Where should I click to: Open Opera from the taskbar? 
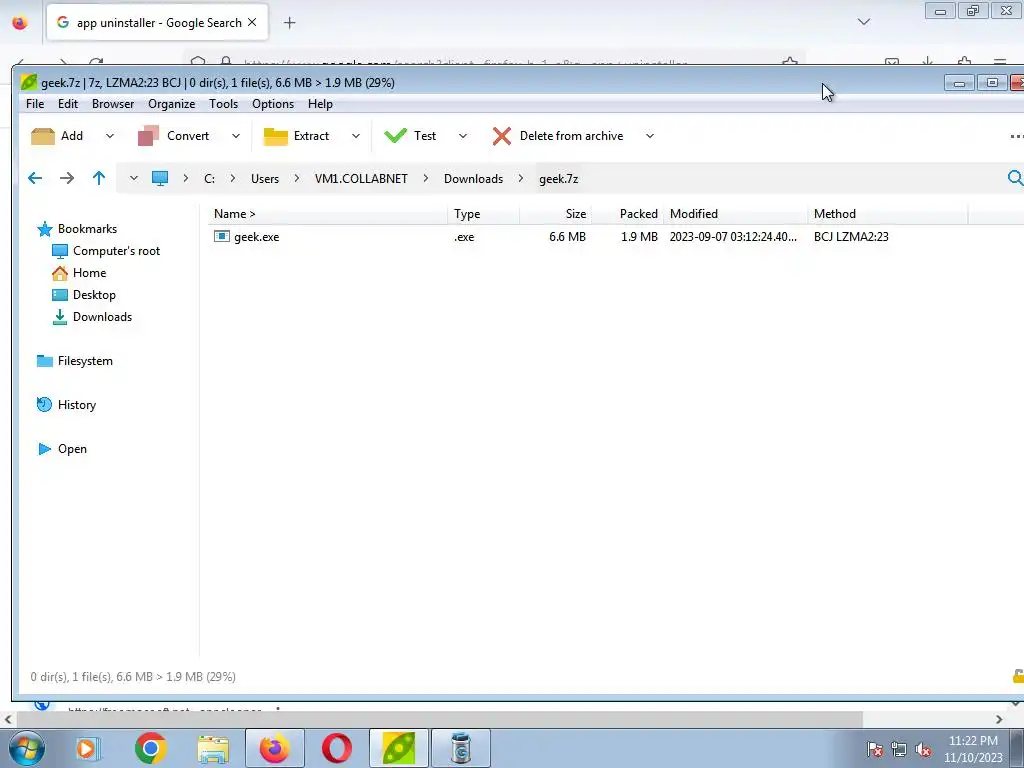coord(337,748)
